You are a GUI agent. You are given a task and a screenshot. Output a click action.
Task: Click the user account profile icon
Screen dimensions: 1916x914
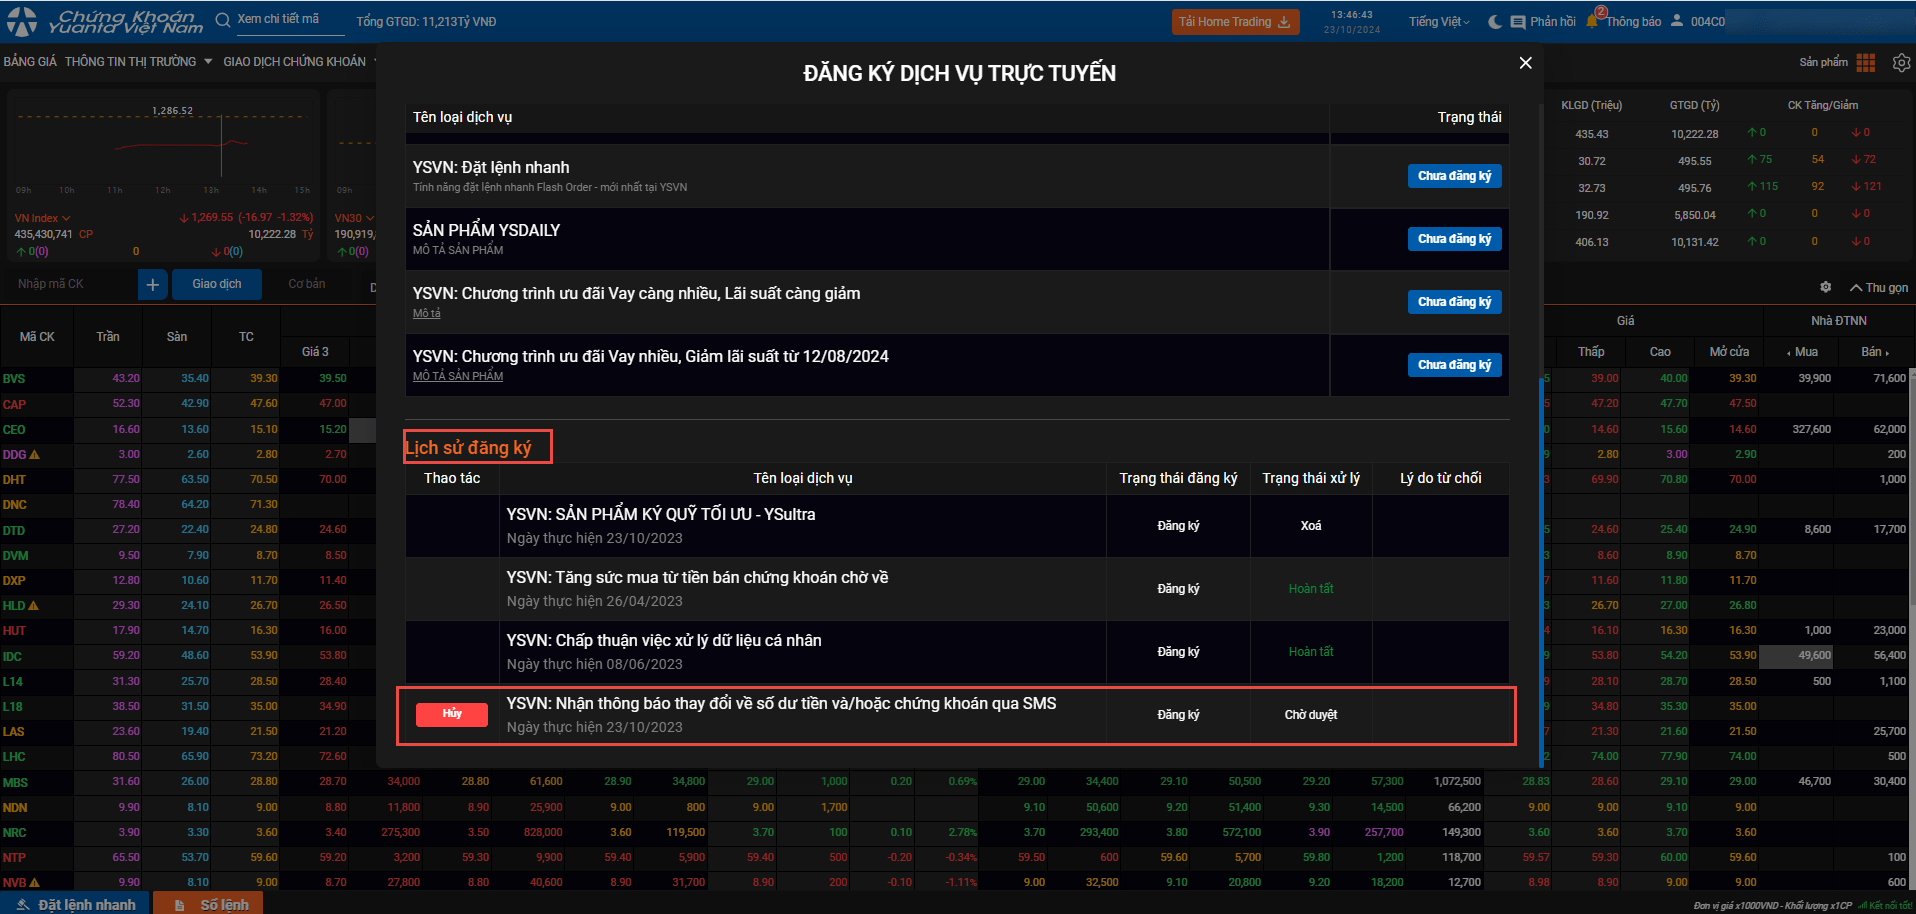coord(1677,21)
